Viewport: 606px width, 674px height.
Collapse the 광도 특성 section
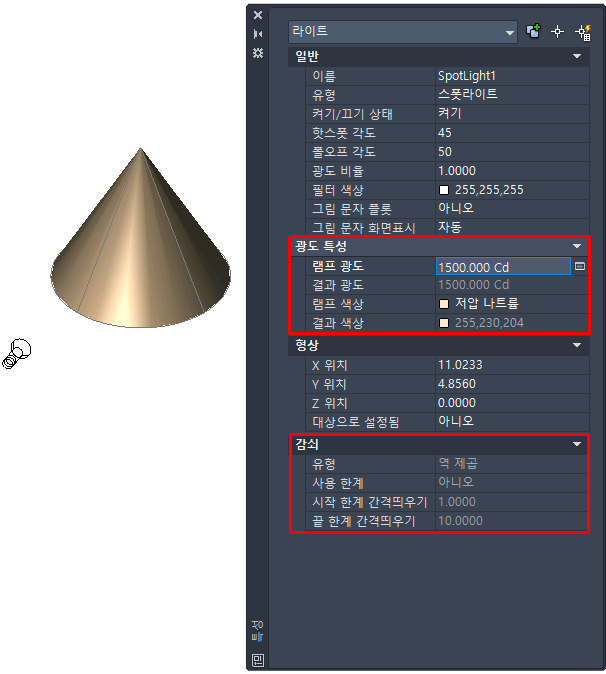pyautogui.click(x=577, y=246)
